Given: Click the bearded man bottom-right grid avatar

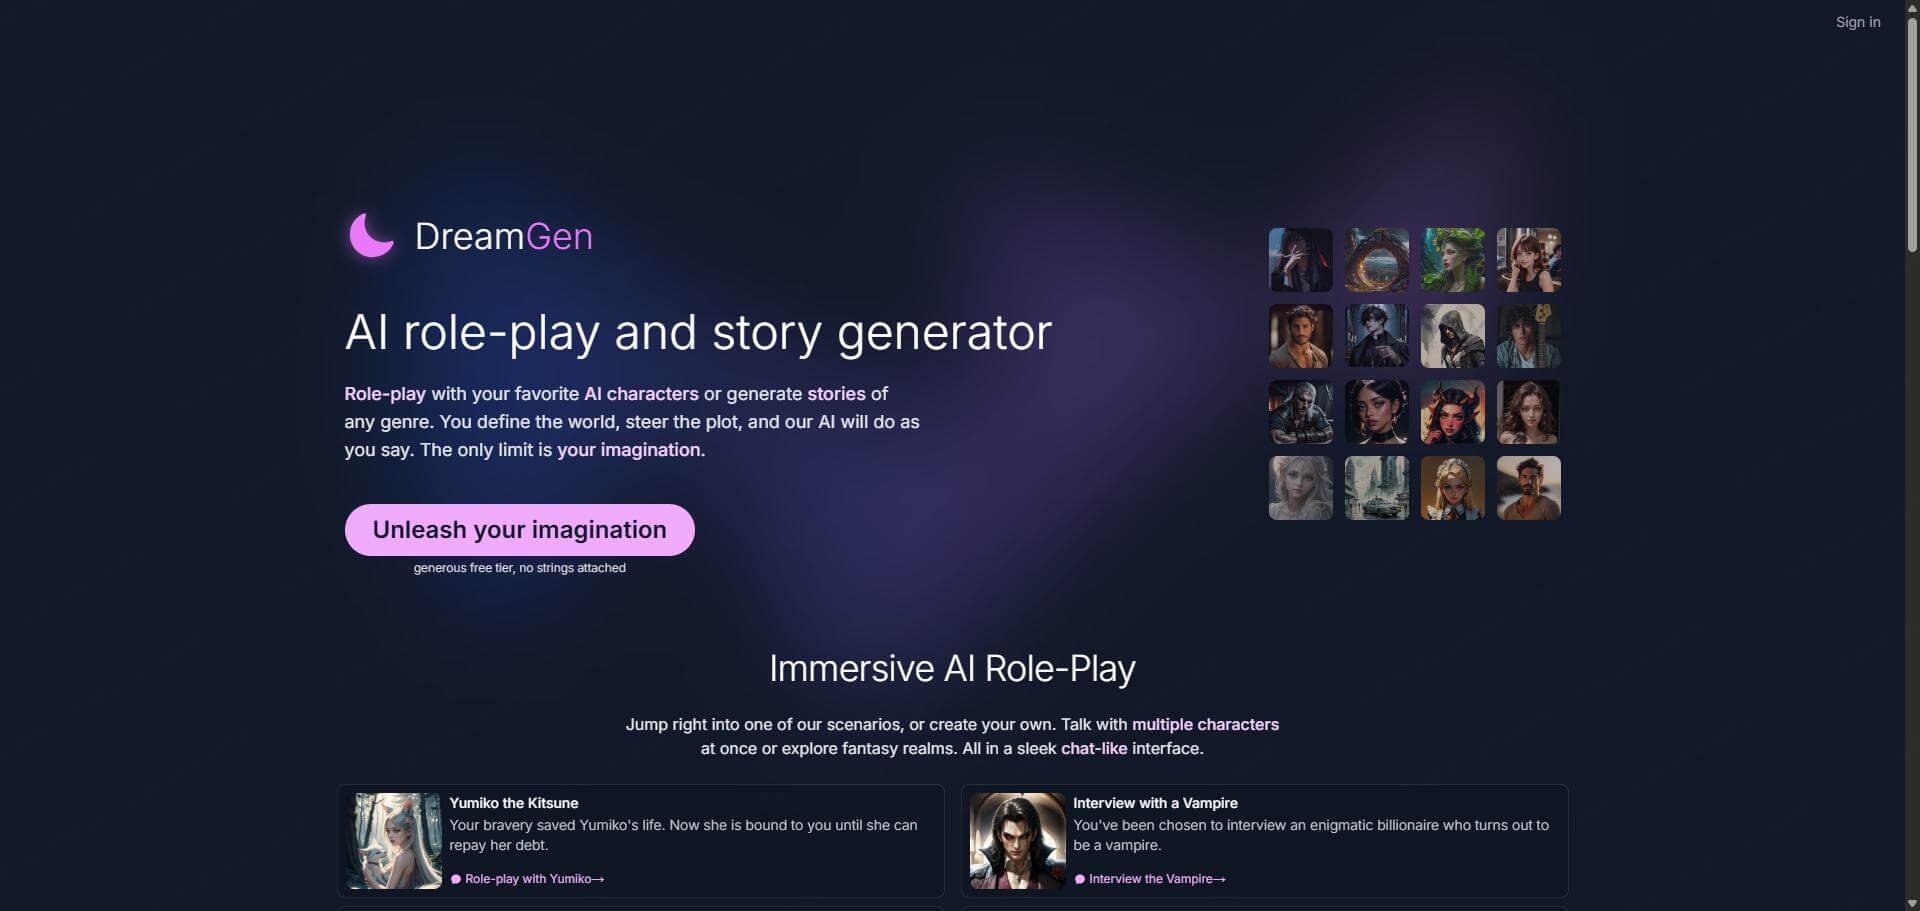Looking at the screenshot, I should pyautogui.click(x=1528, y=488).
